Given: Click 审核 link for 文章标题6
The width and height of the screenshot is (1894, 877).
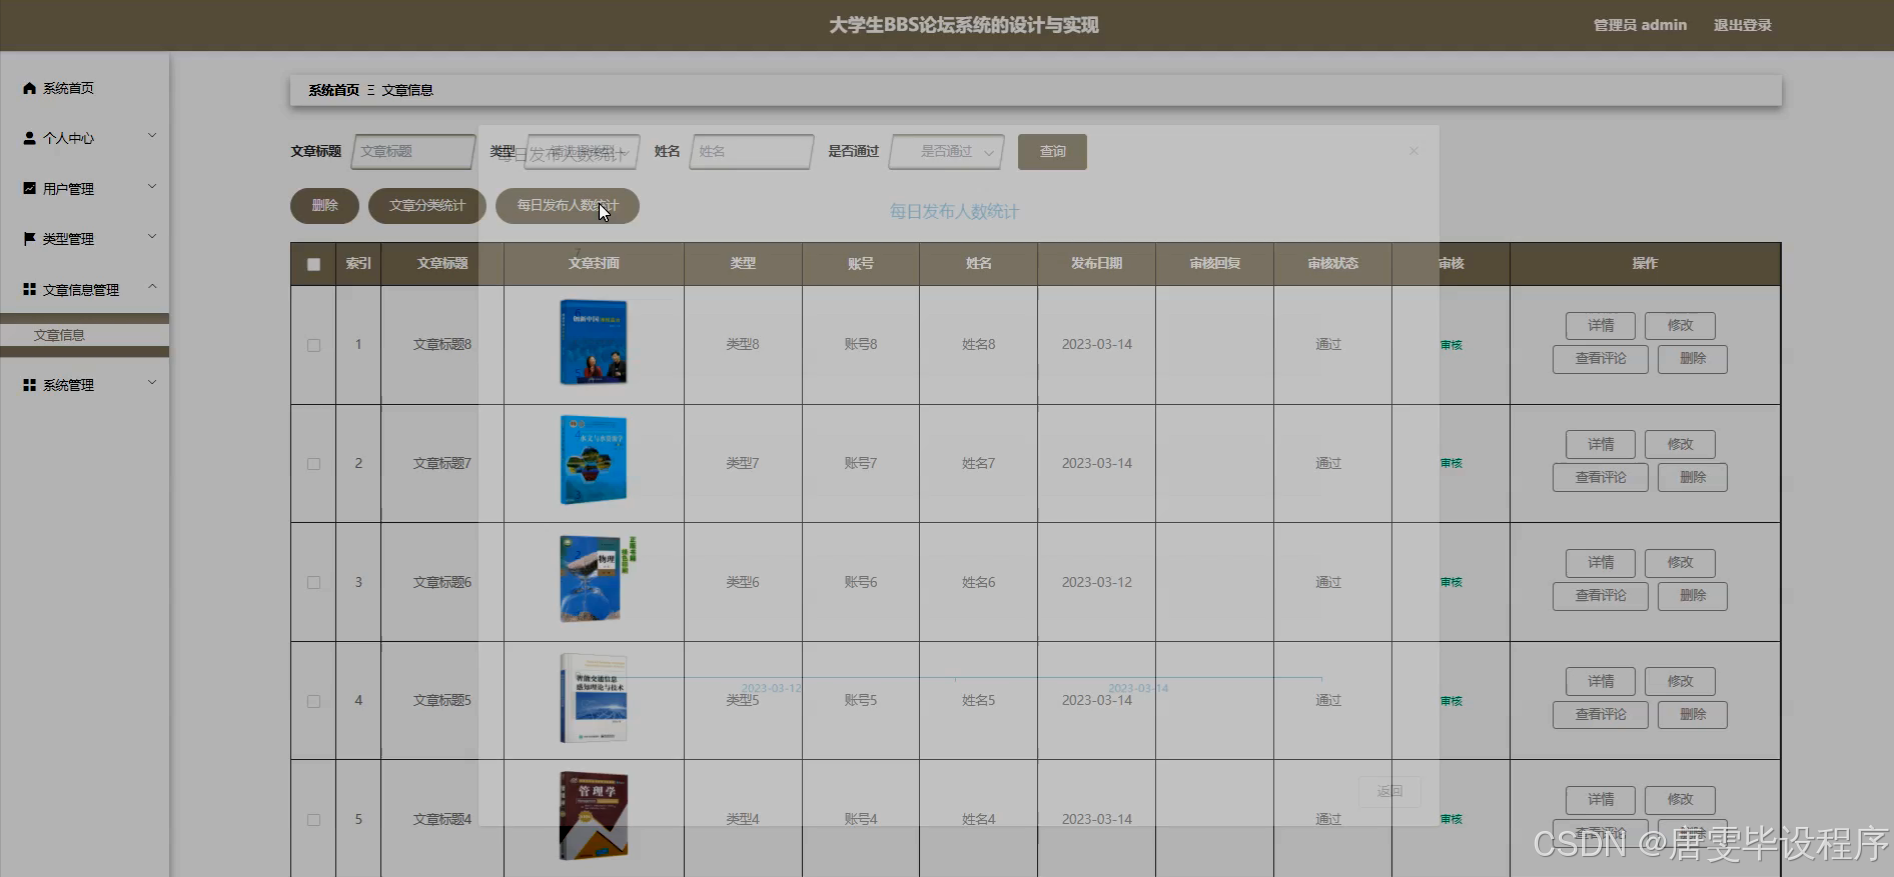Looking at the screenshot, I should [1451, 582].
